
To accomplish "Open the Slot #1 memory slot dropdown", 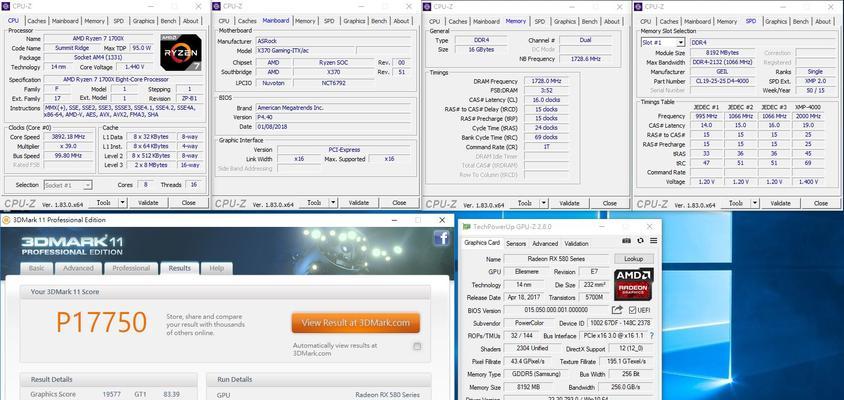I will [x=680, y=43].
